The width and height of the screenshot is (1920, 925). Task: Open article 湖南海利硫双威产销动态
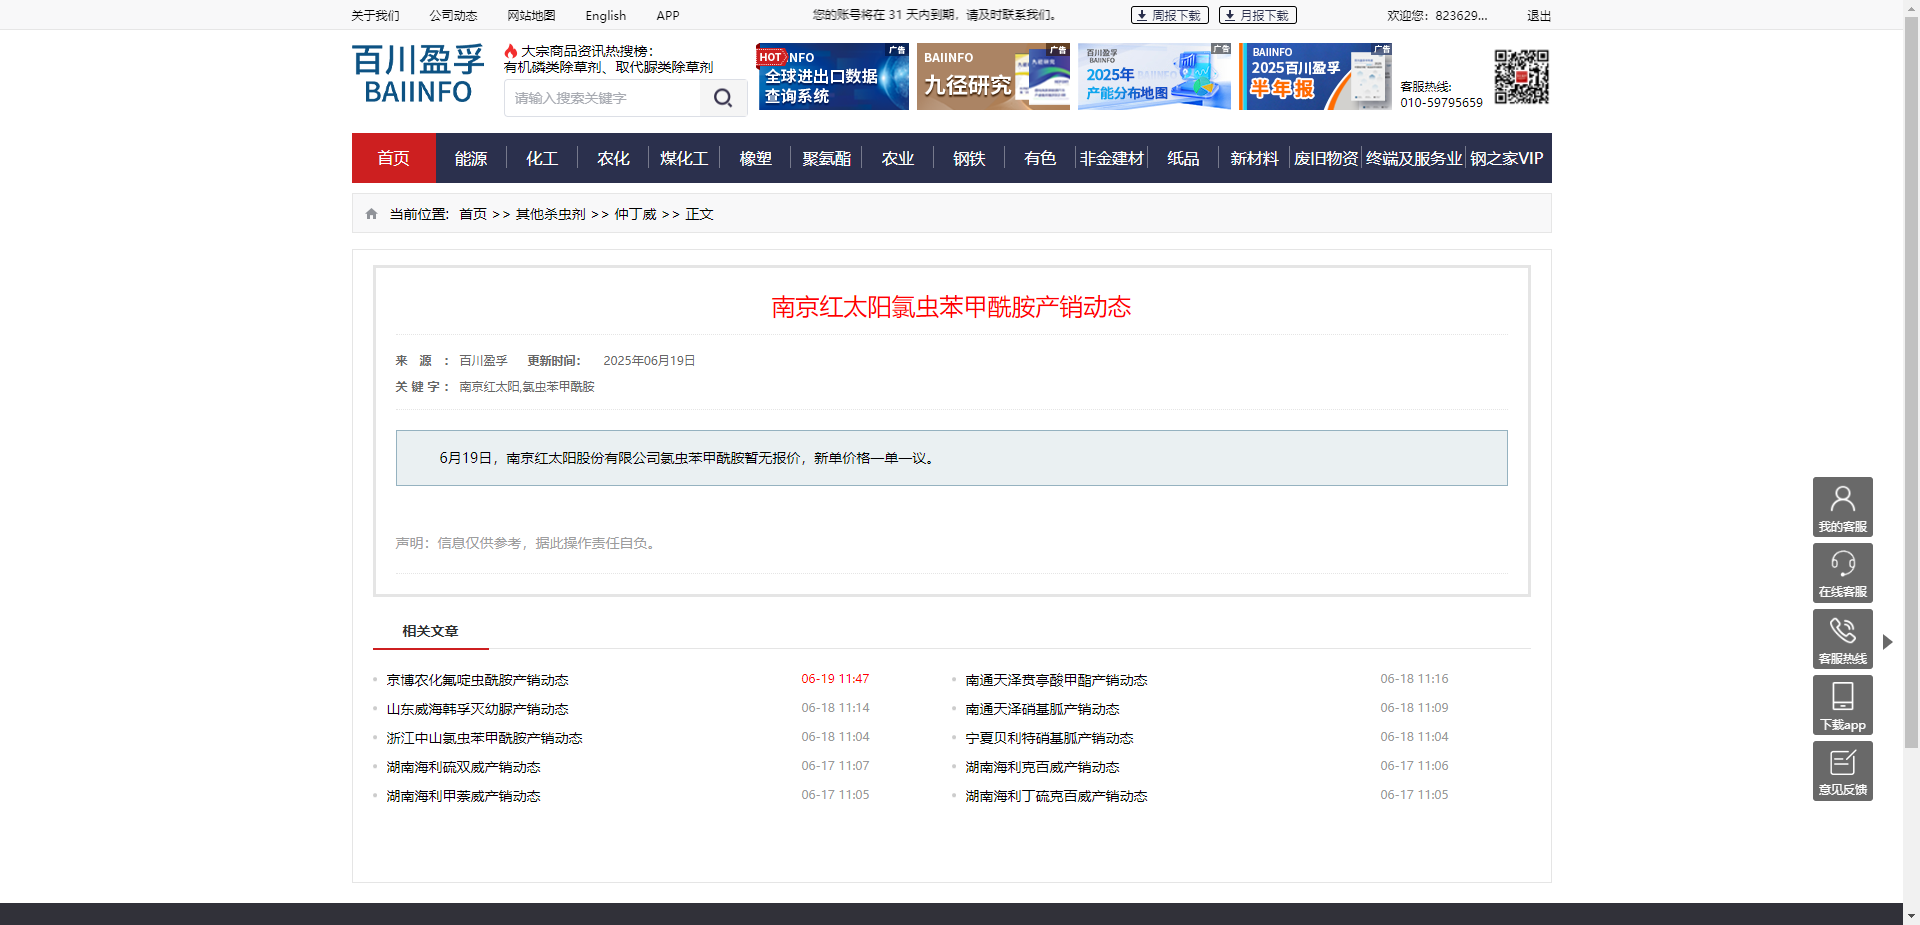click(x=463, y=767)
